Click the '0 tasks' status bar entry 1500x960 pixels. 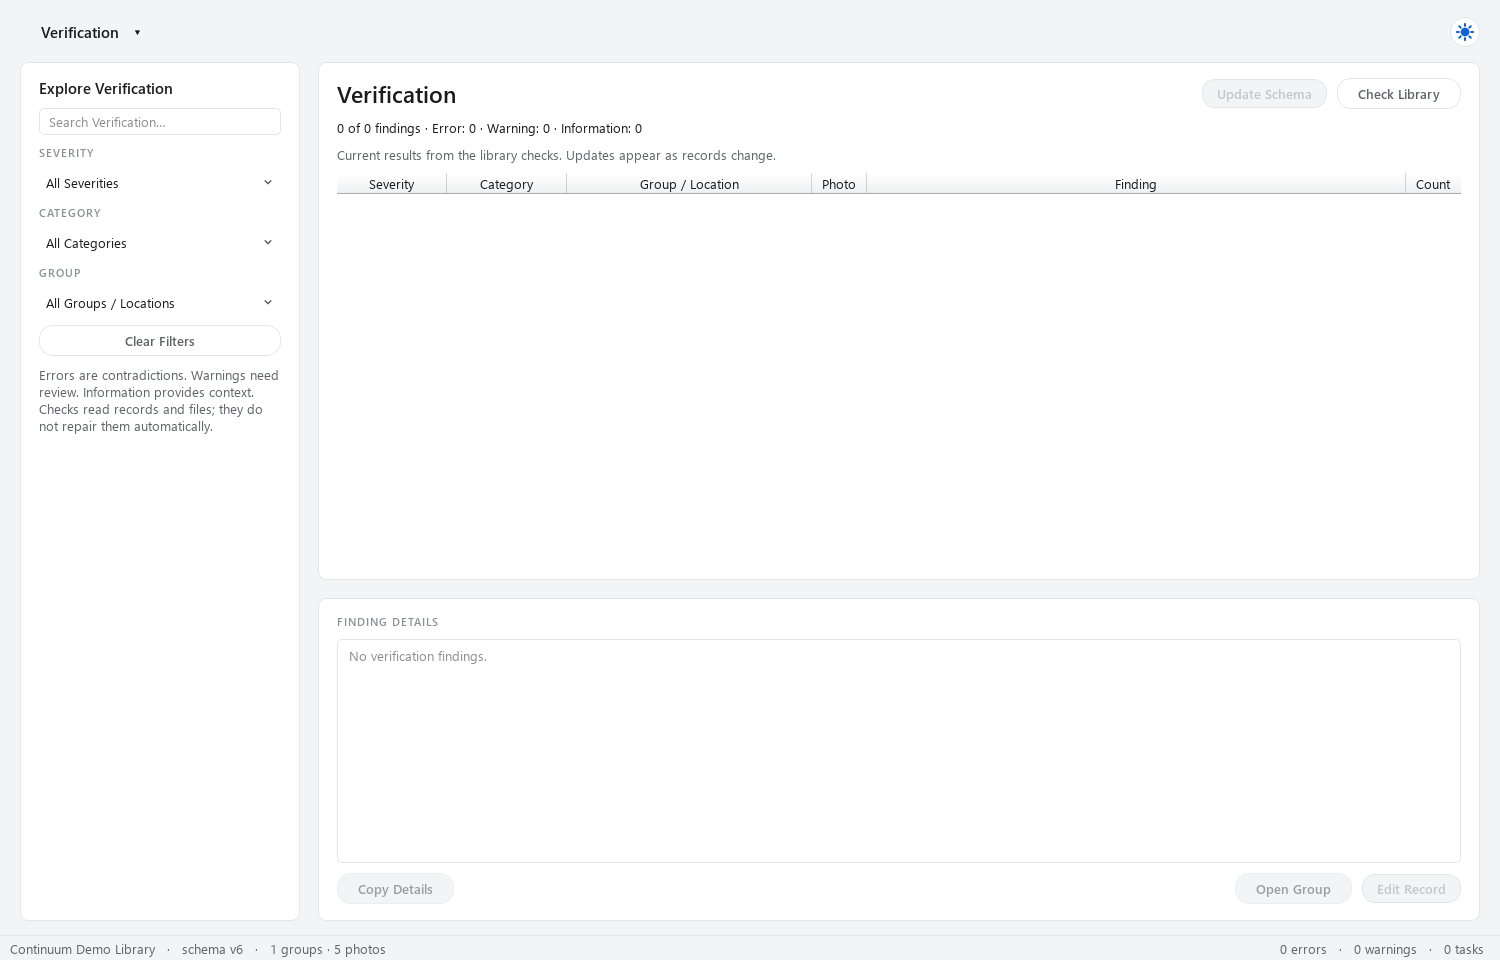point(1464,949)
